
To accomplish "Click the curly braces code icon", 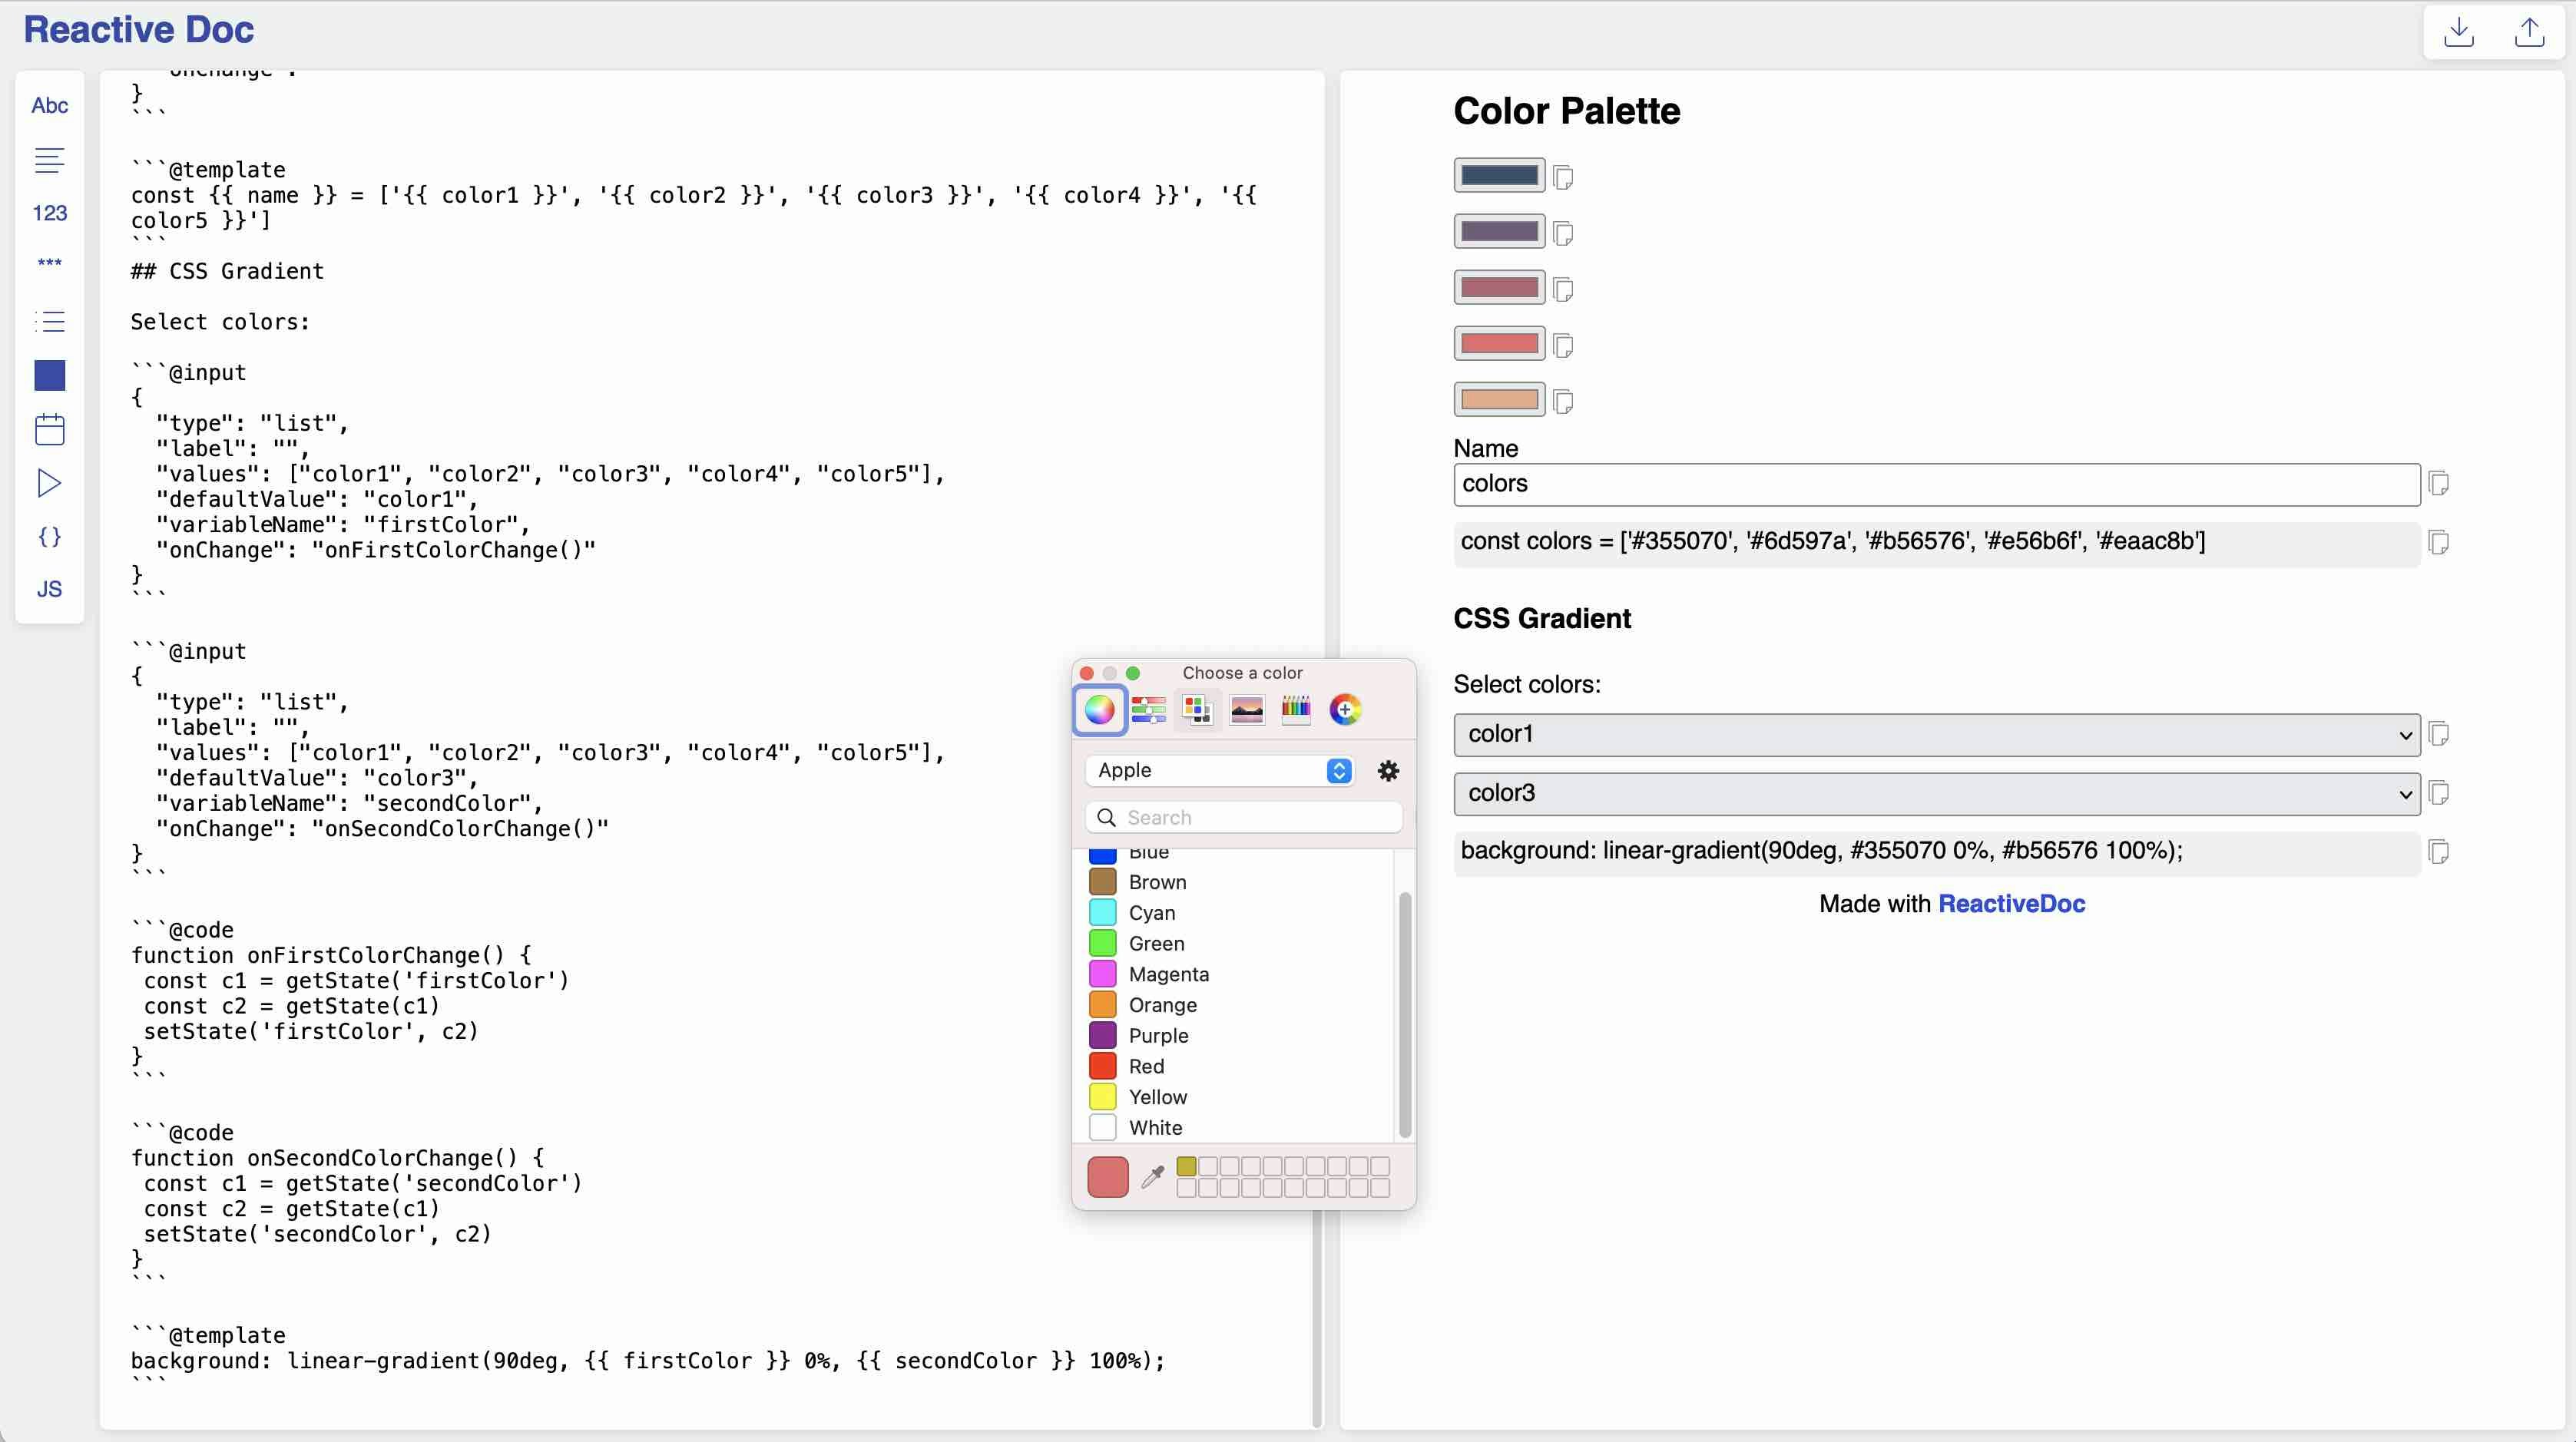I will pos(49,537).
